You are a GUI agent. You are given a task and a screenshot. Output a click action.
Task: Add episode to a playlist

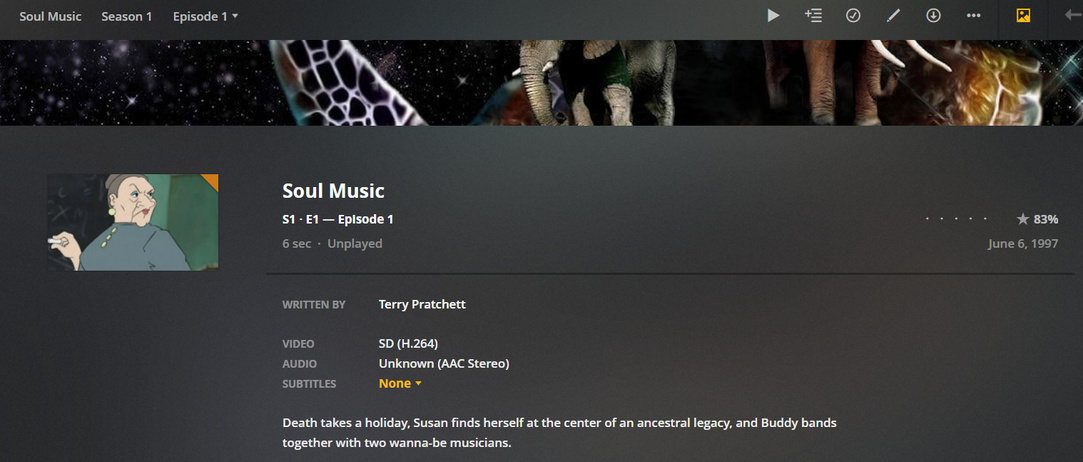[x=813, y=15]
